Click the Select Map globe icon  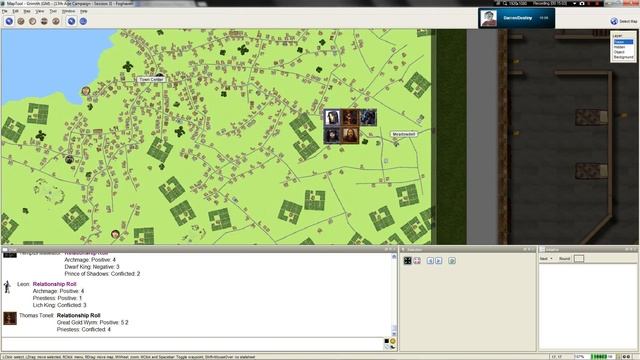coord(614,21)
